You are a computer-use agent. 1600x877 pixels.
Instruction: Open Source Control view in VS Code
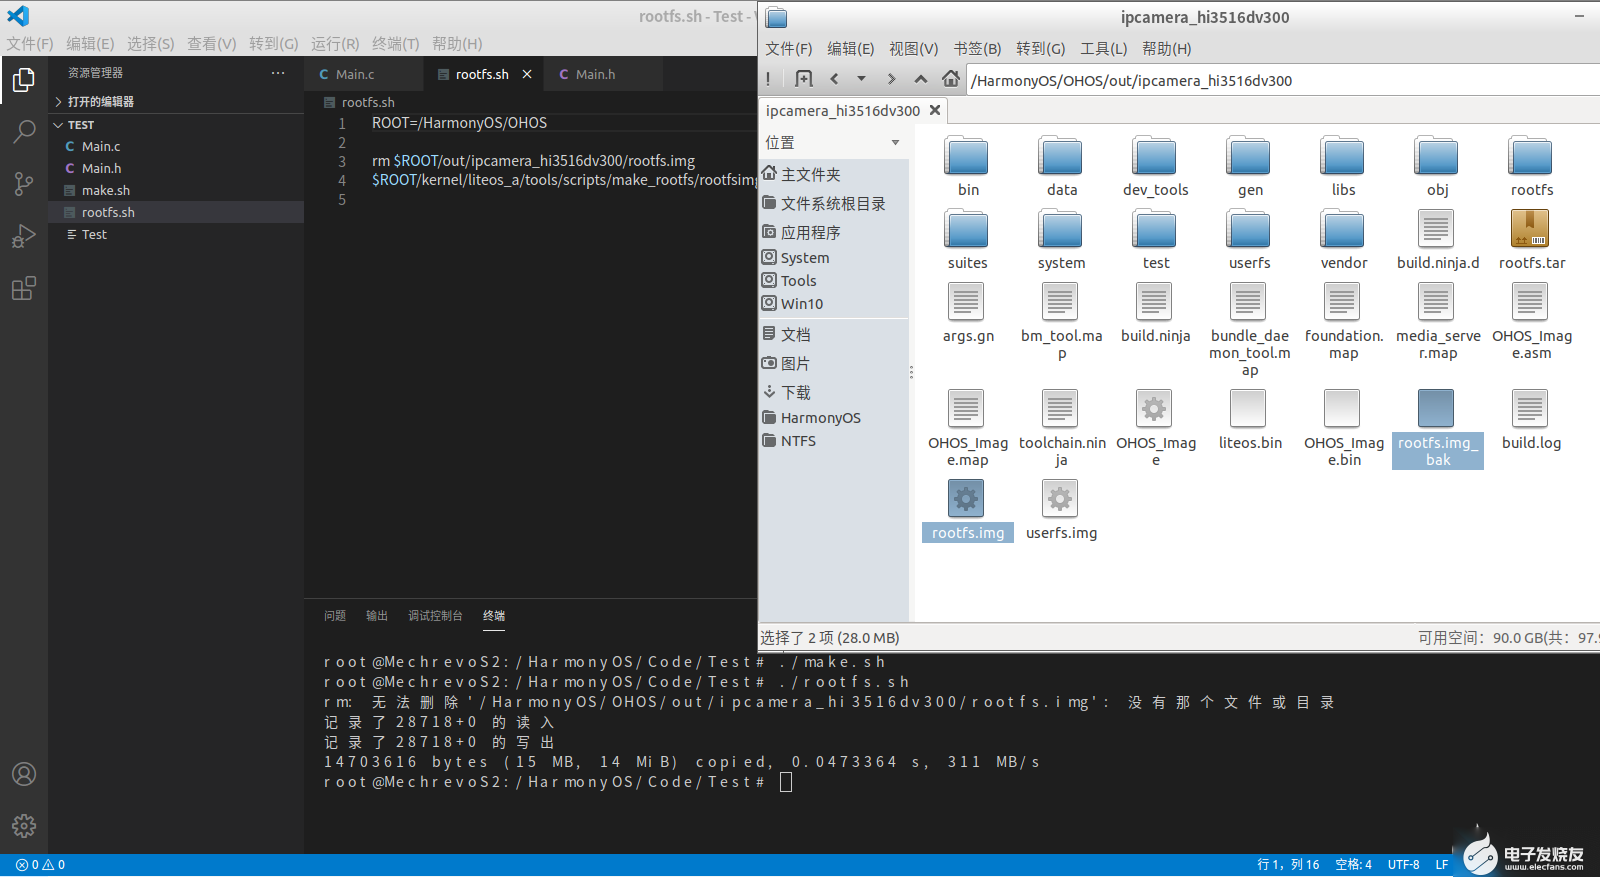click(x=24, y=183)
